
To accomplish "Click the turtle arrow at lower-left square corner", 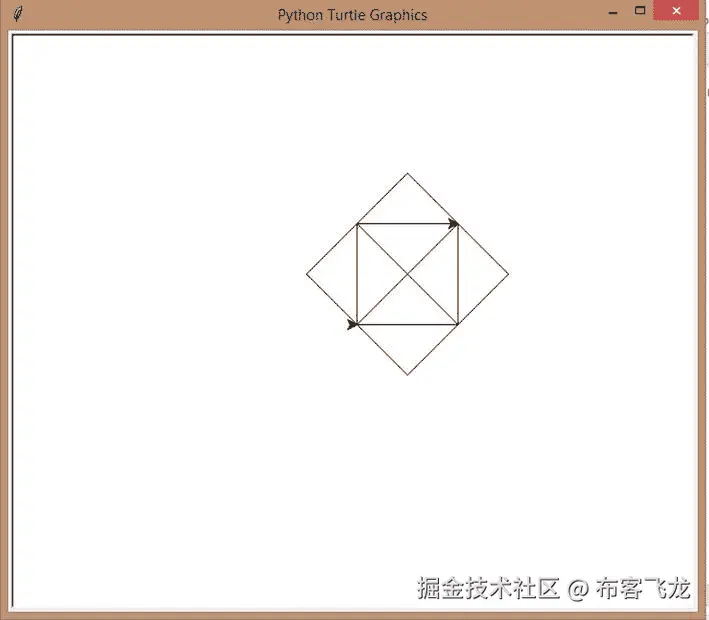I will click(352, 324).
